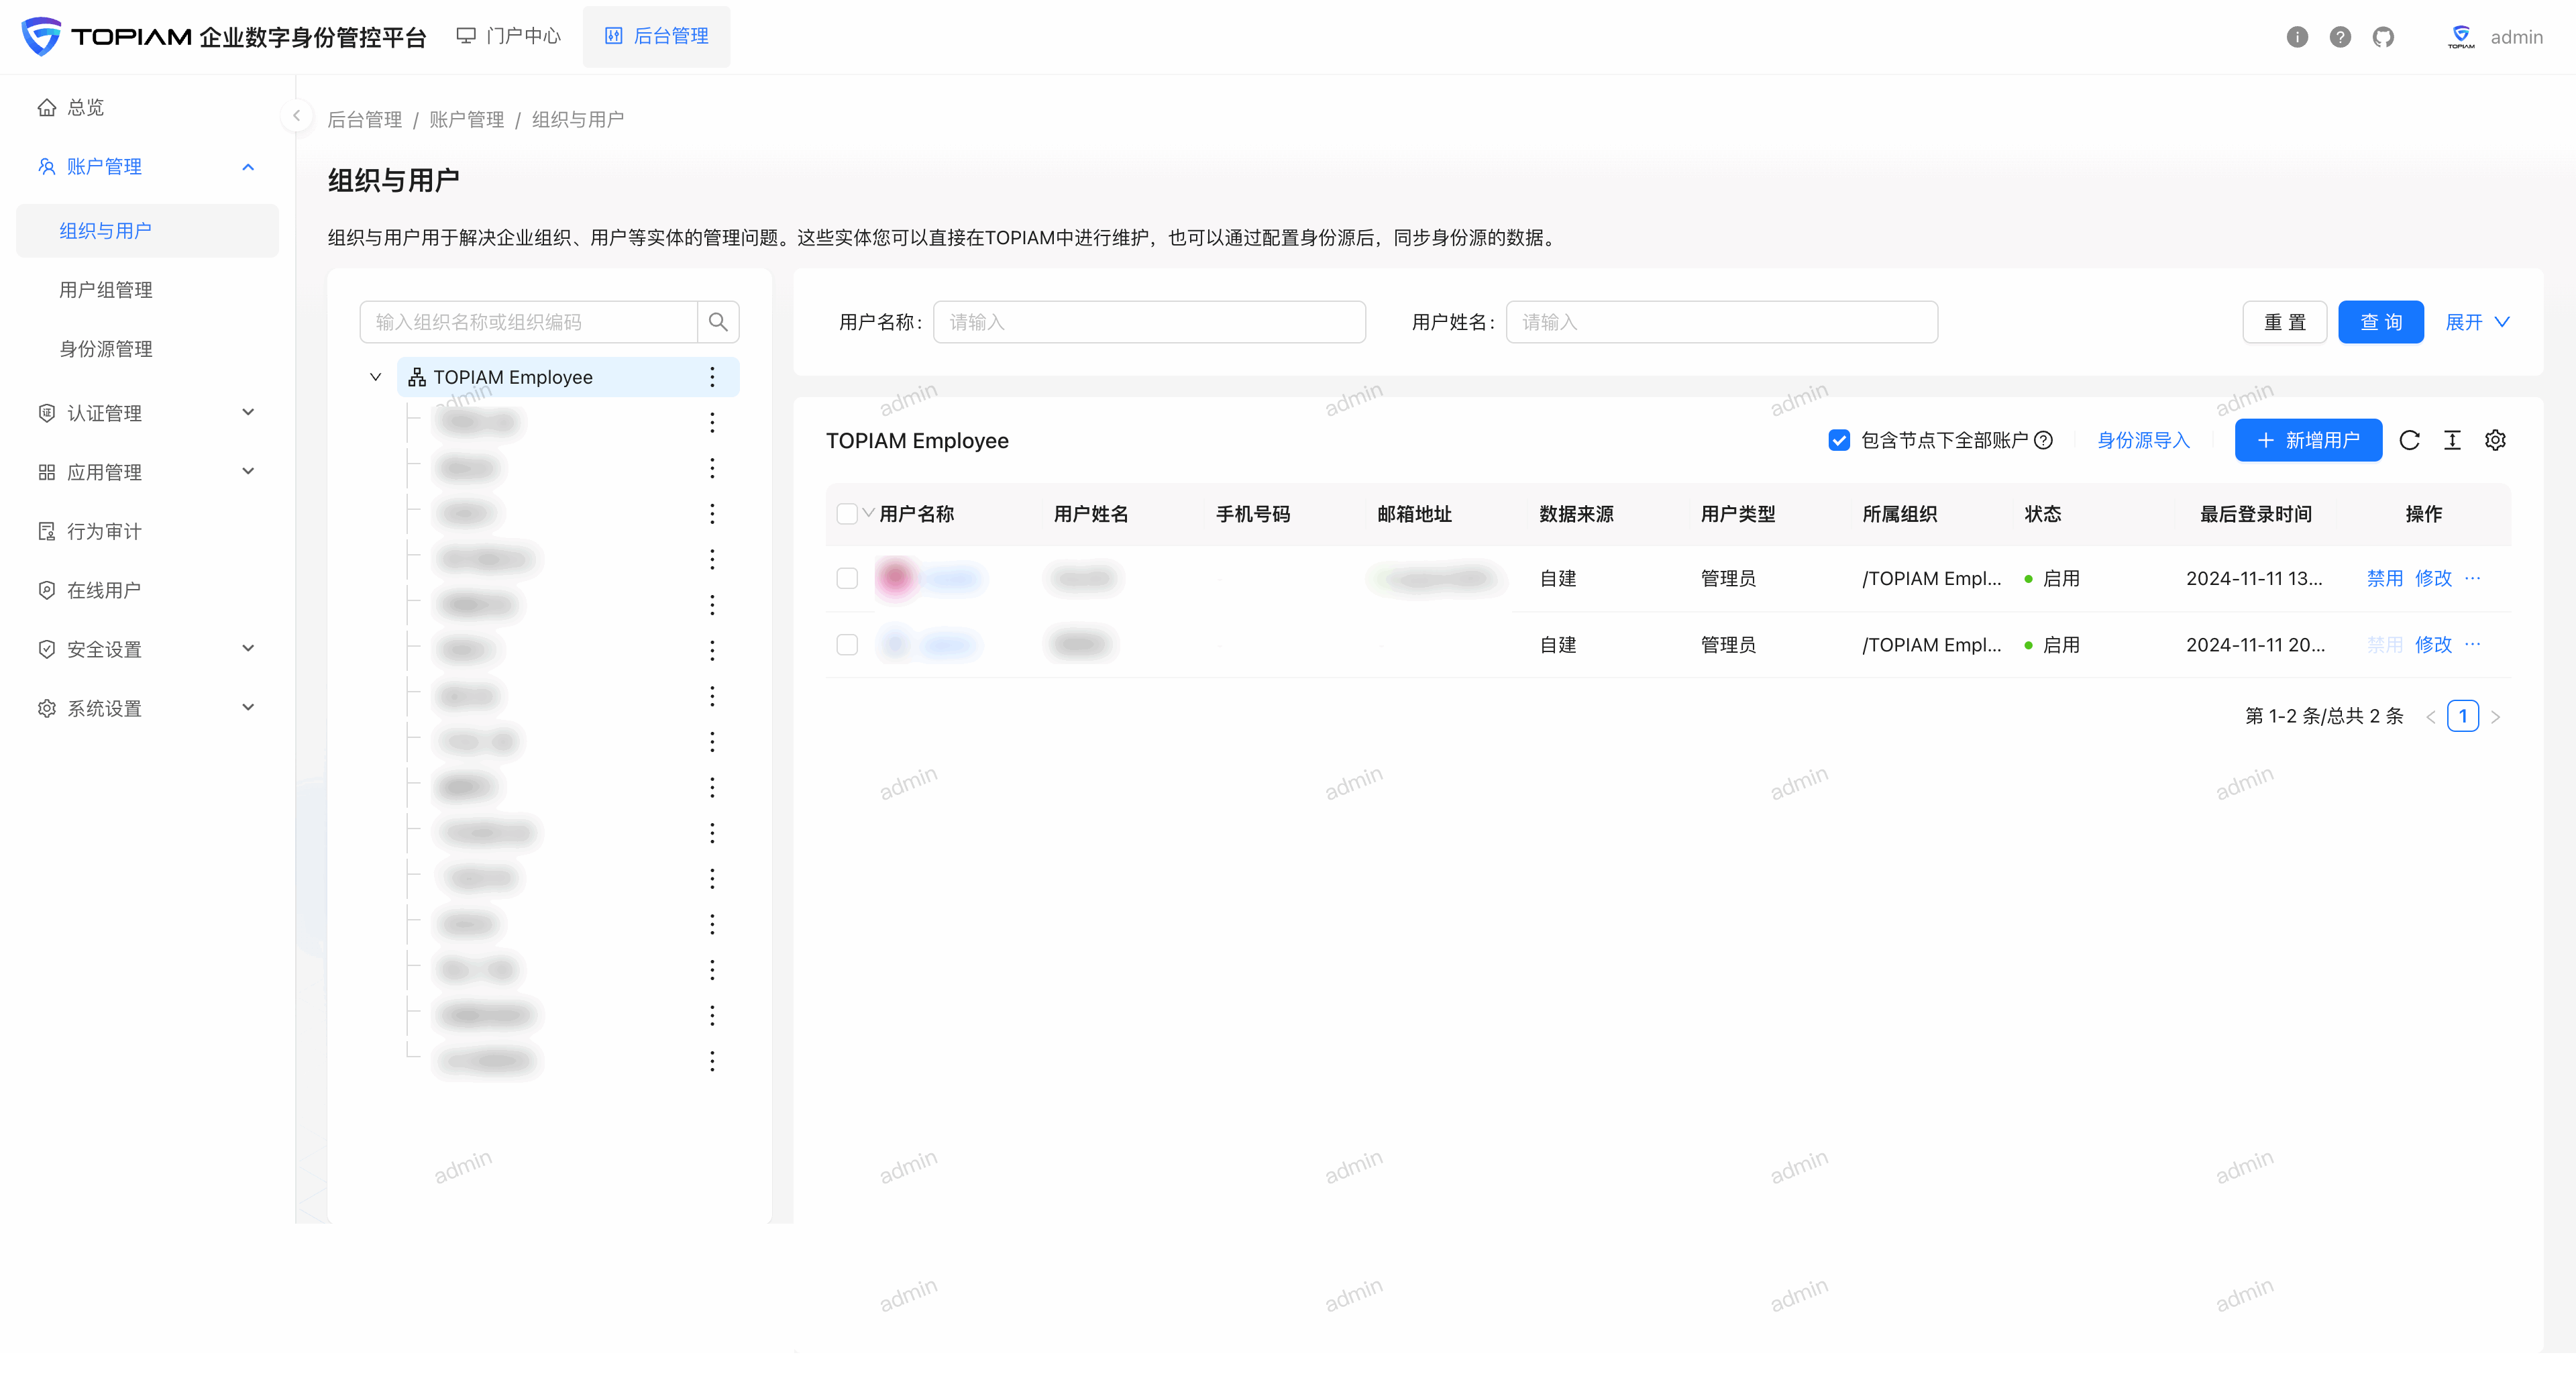
Task: Open more options for TOPIAM Employee node
Action: (x=712, y=377)
